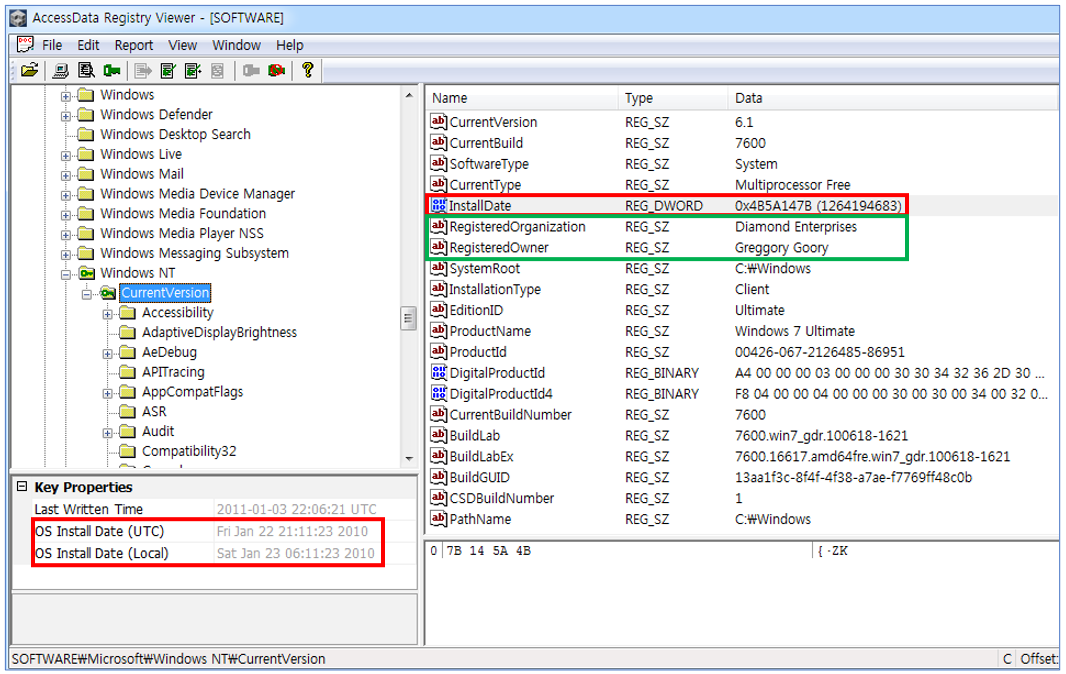Click the computer Full Registry view icon

[x=61, y=70]
